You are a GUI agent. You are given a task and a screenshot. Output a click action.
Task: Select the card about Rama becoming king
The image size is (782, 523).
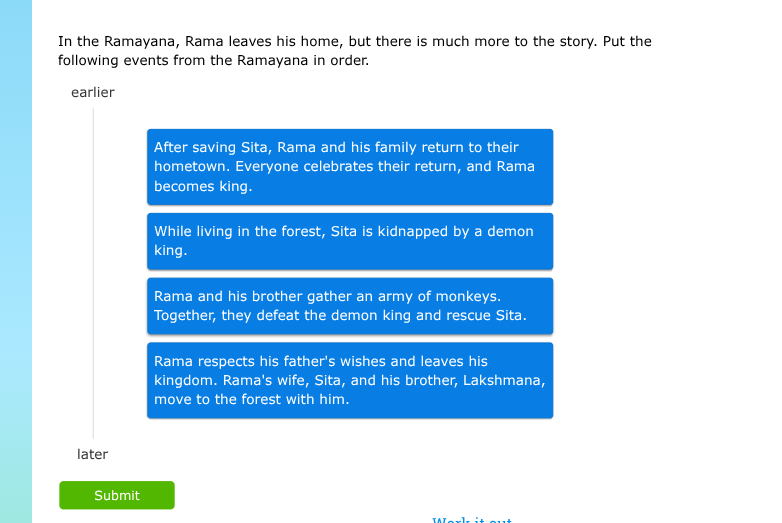[349, 166]
